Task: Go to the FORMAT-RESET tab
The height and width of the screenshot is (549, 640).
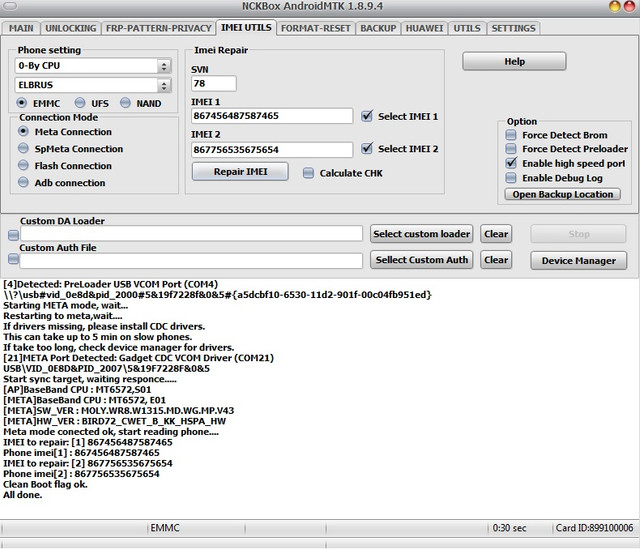Action: [x=316, y=28]
